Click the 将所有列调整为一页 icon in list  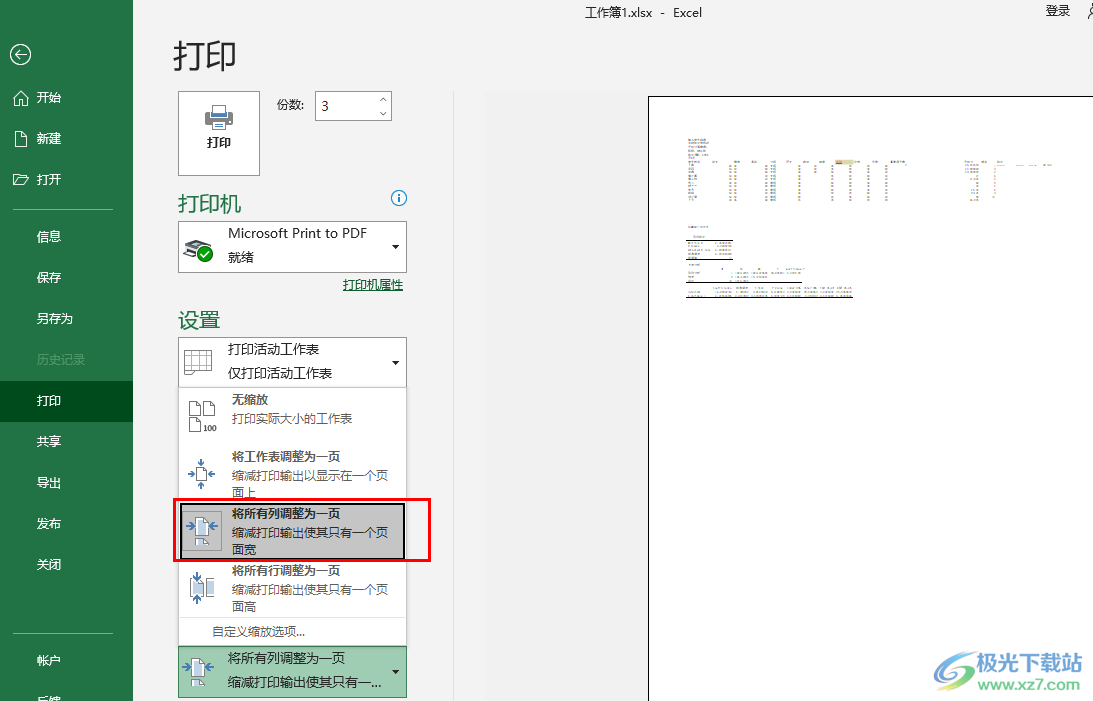pos(202,531)
